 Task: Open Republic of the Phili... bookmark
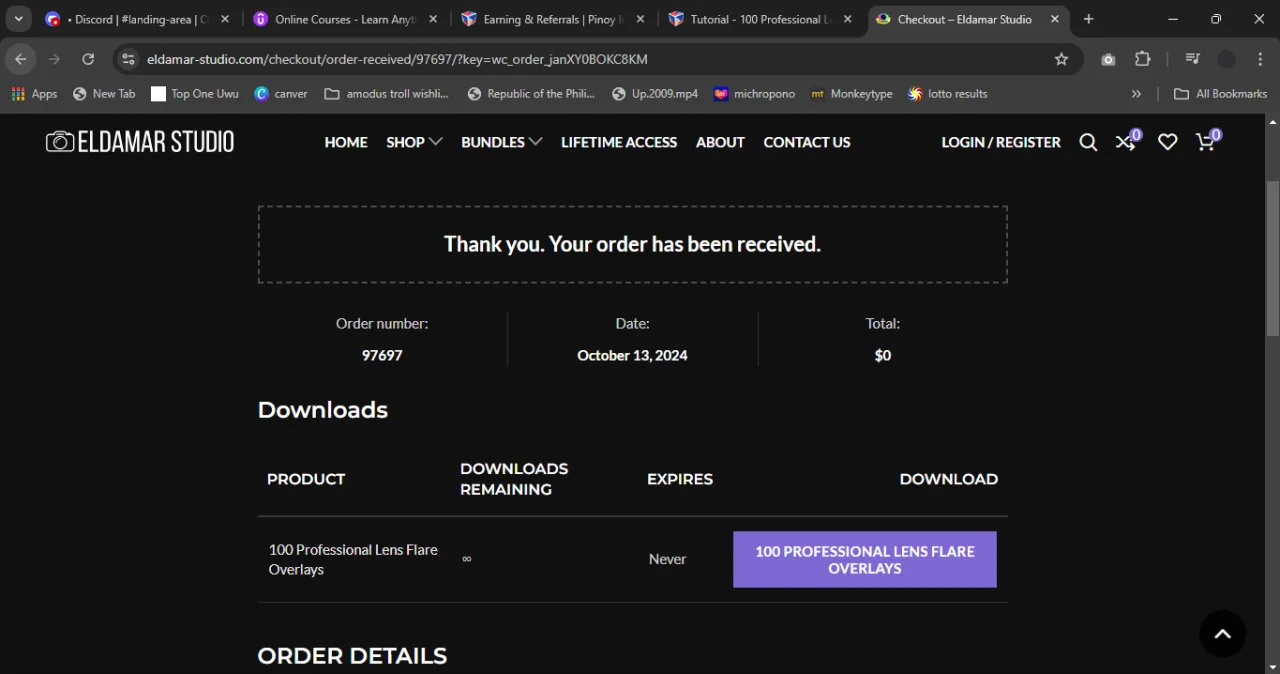tap(531, 94)
